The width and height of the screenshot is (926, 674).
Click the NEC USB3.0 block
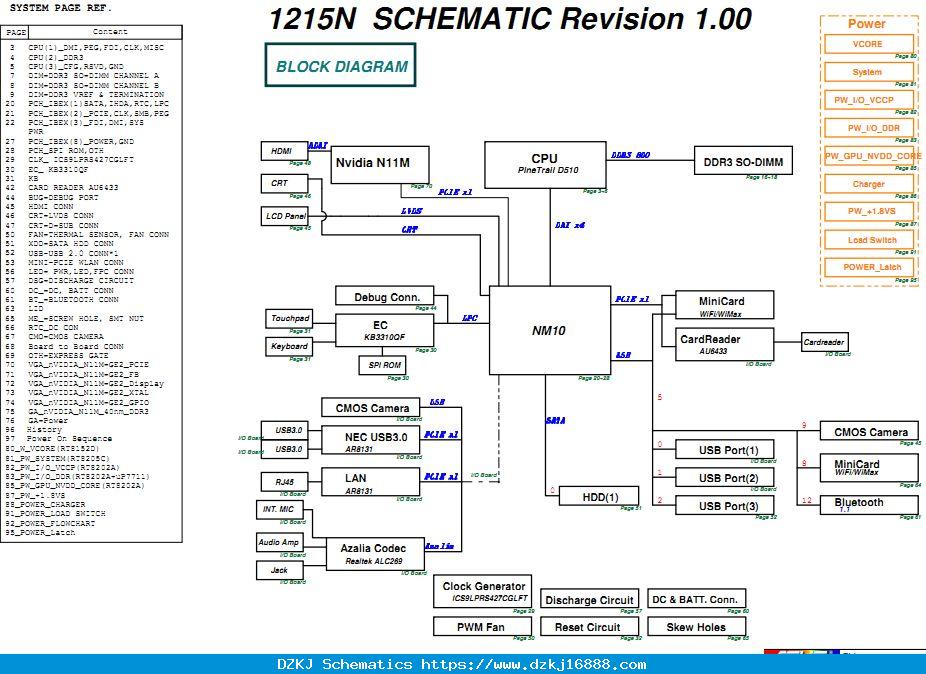[x=371, y=439]
